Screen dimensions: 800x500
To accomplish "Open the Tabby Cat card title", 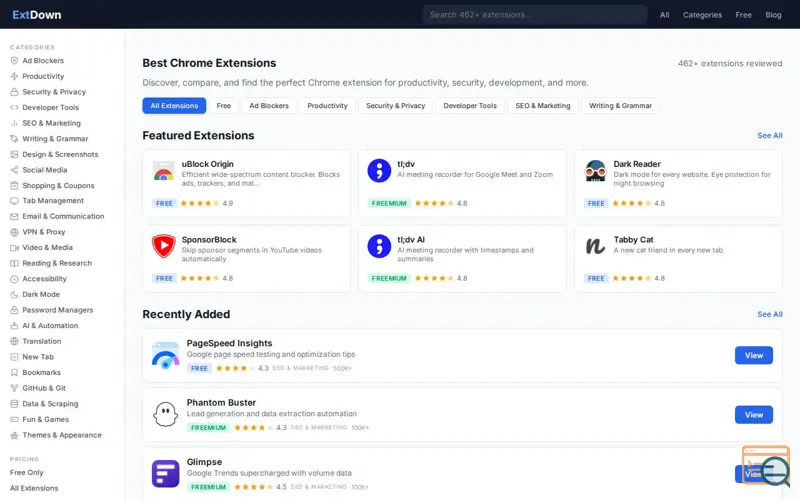I will click(x=633, y=240).
